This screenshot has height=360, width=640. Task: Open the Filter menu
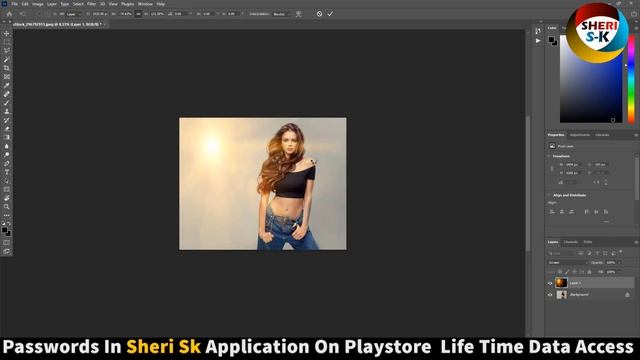(x=91, y=4)
